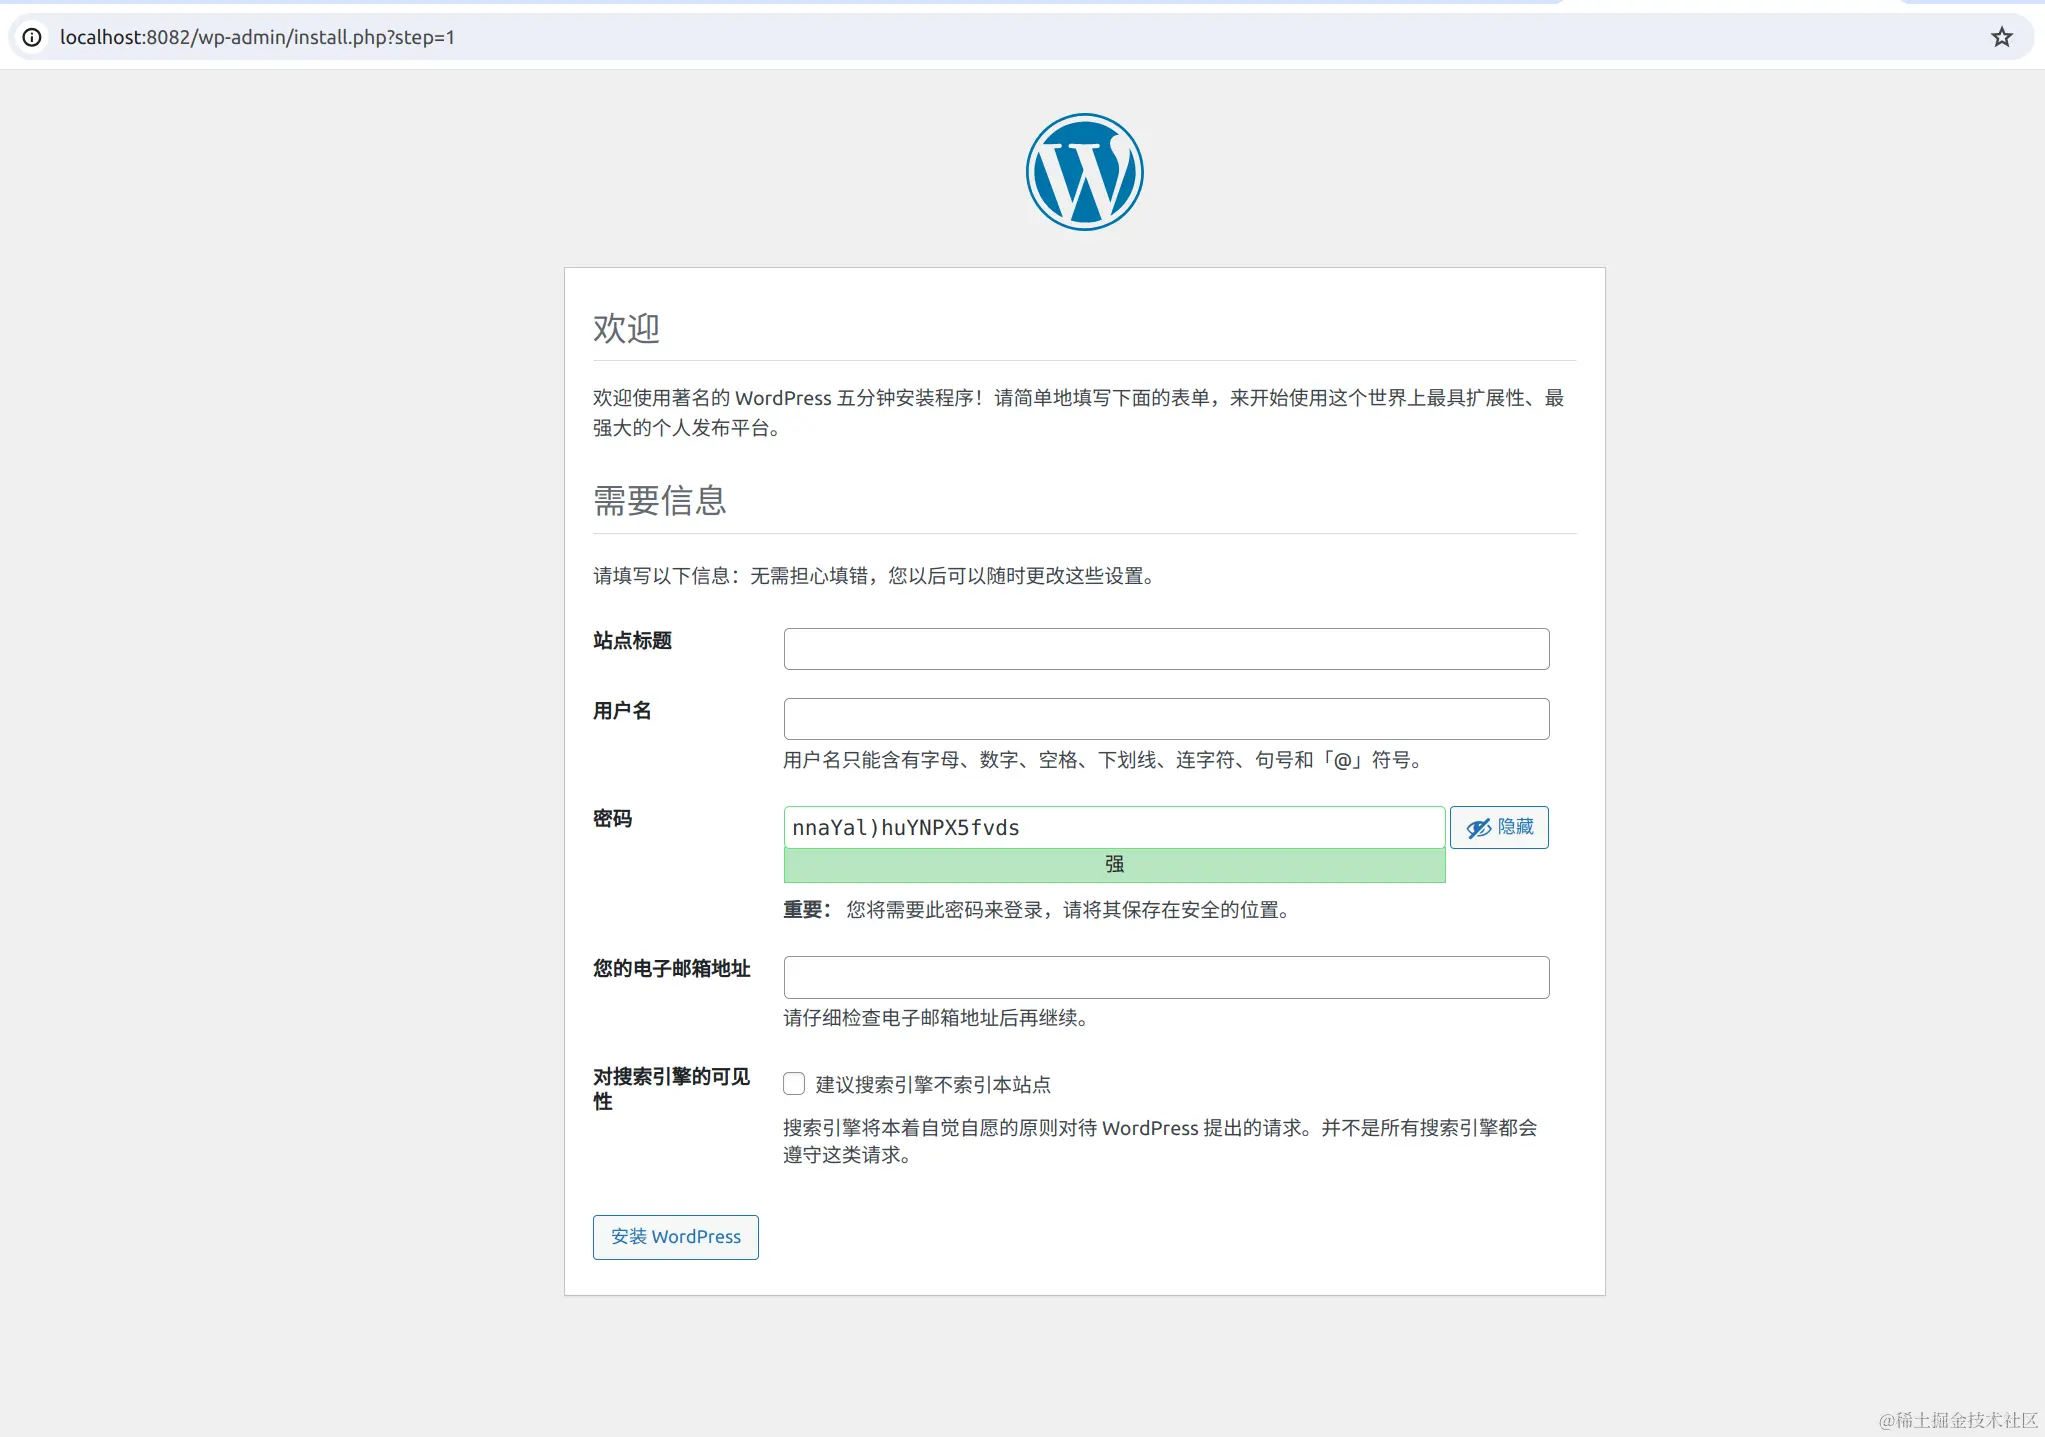Hide the password with 隐藏 button
This screenshot has height=1437, width=2045.
[x=1499, y=827]
